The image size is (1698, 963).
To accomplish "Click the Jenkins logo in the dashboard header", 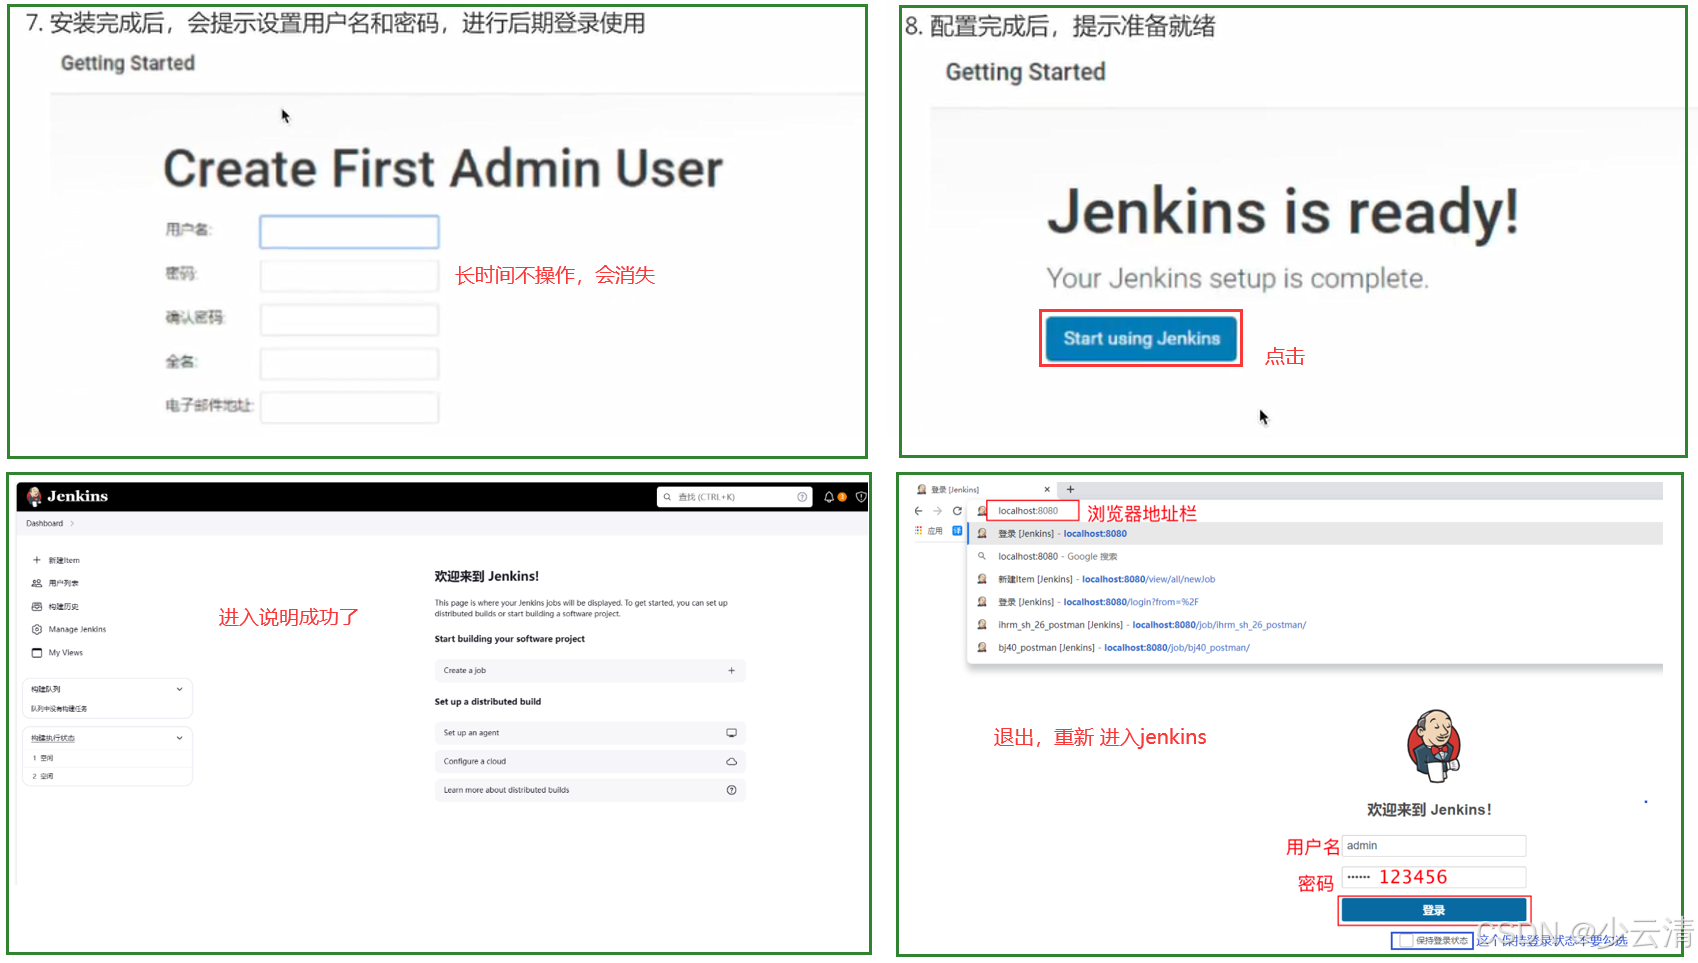I will tap(67, 496).
